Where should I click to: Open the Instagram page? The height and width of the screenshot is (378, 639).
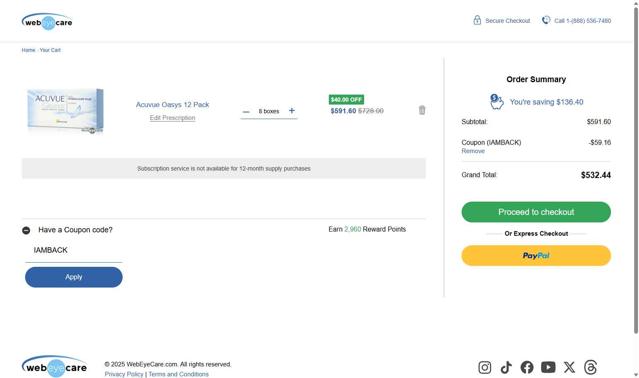[485, 367]
